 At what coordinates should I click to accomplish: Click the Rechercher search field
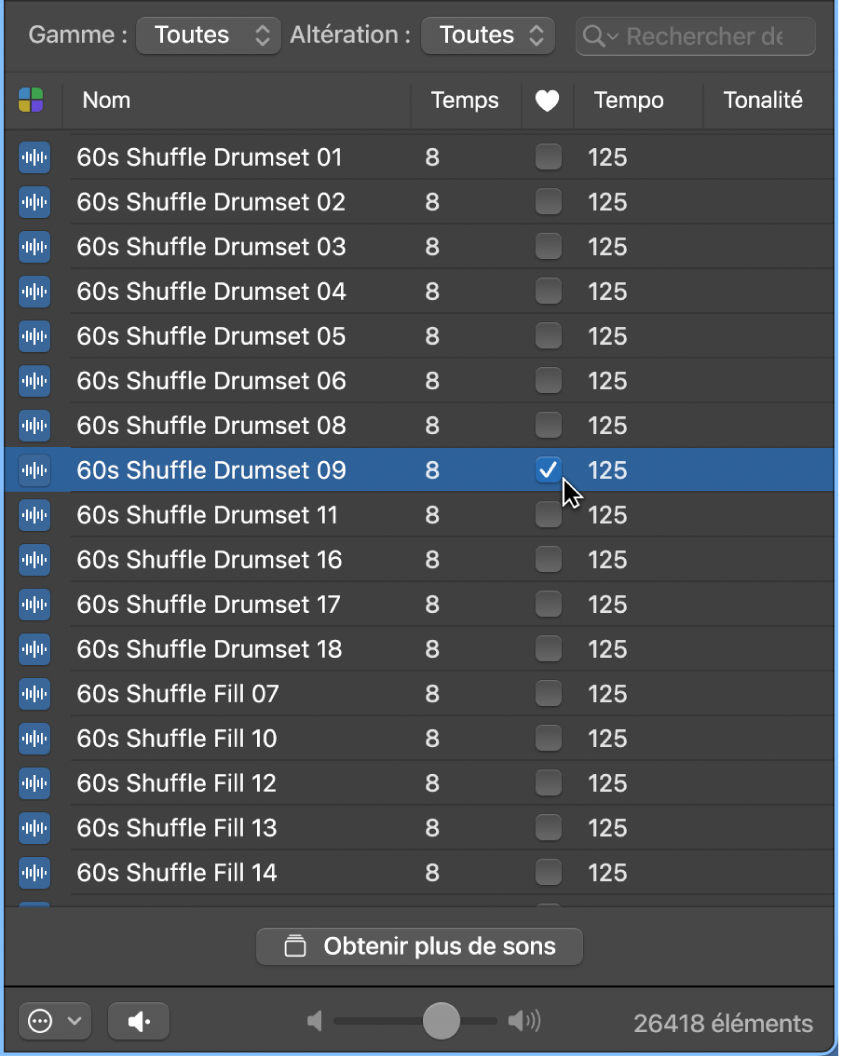click(703, 36)
